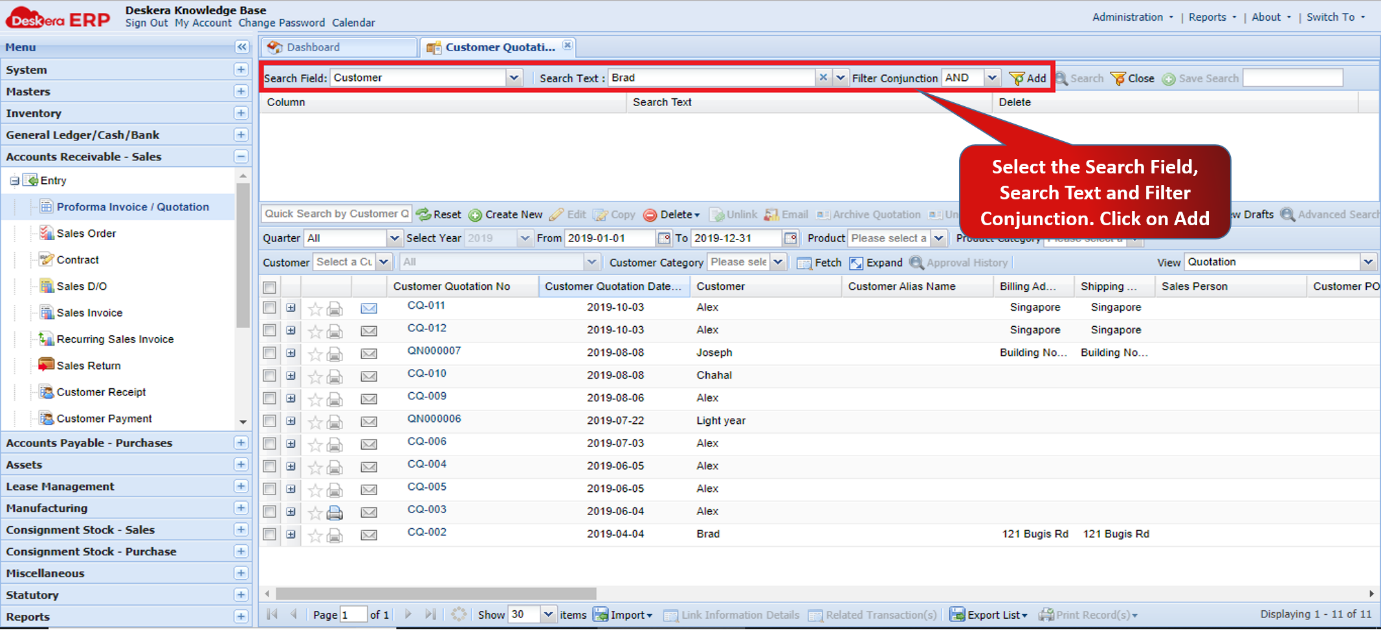Open the Search Field dropdown
Screen dimensions: 1381x631
[x=514, y=78]
